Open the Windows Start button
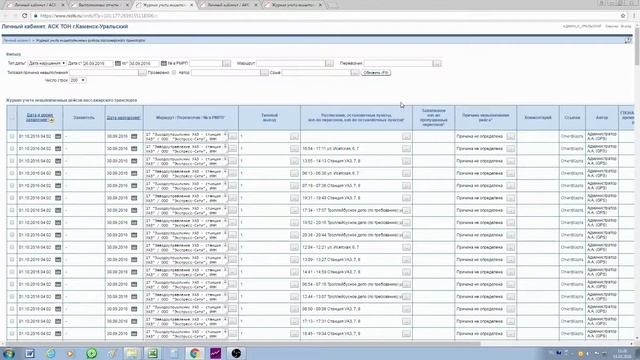 click(9, 353)
